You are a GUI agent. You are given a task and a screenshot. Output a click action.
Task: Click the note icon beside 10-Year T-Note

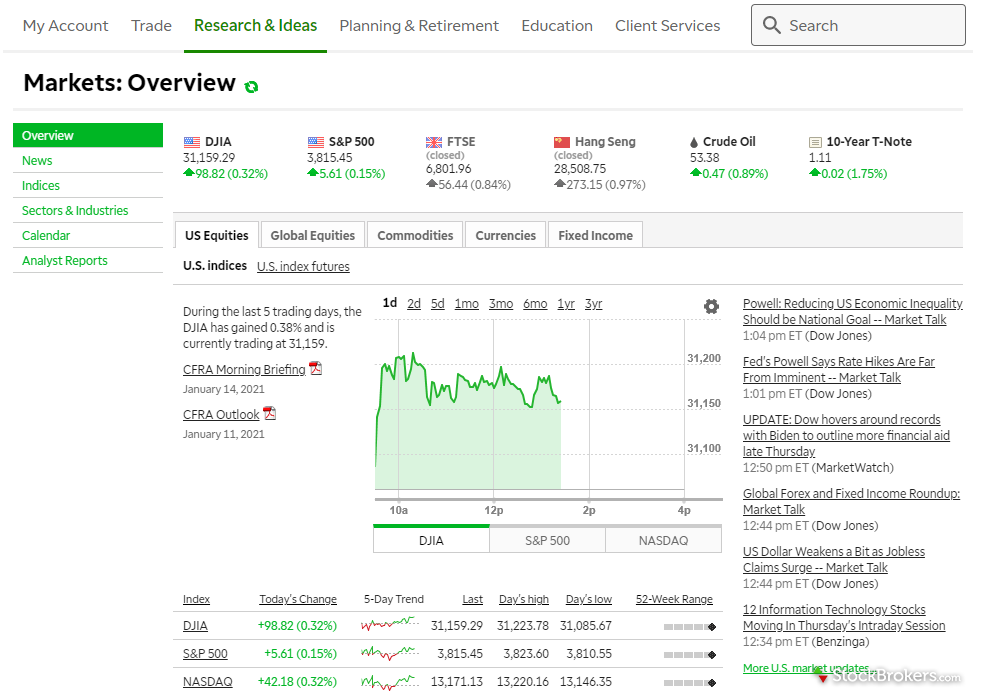tap(815, 142)
